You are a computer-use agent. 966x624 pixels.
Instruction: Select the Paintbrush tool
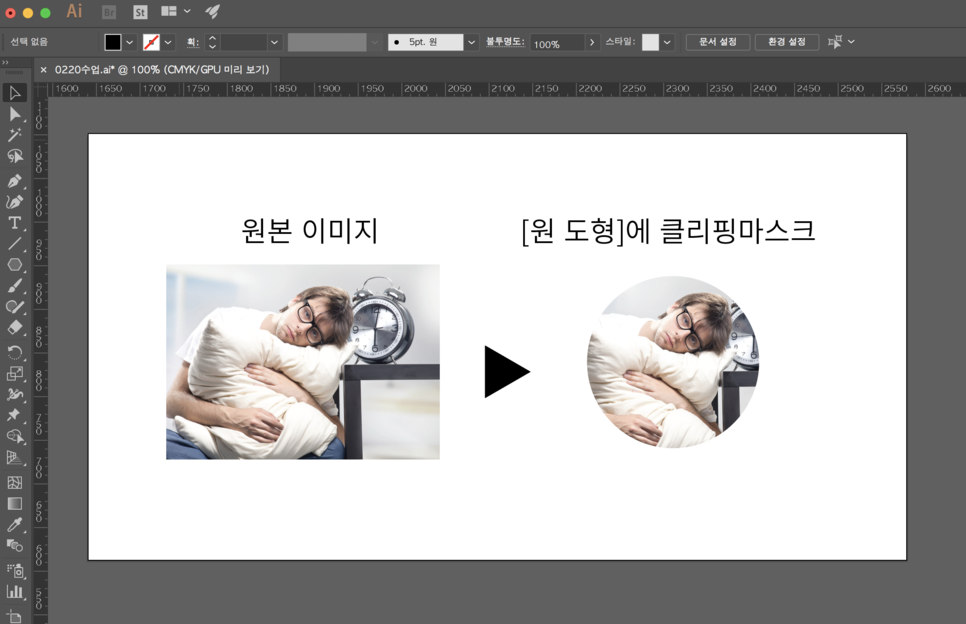[15, 286]
